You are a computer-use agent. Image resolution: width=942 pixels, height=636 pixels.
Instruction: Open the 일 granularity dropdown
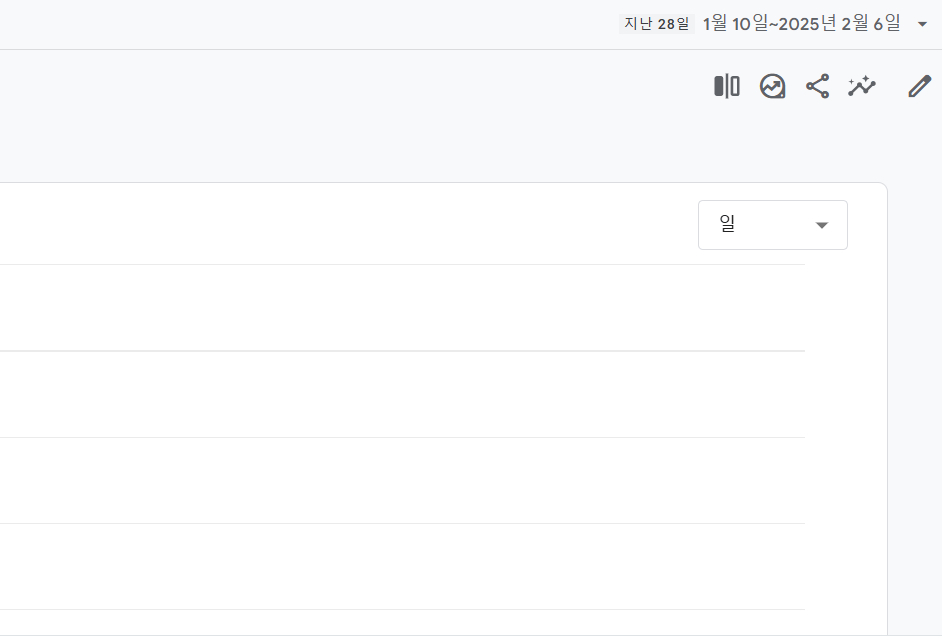point(773,225)
